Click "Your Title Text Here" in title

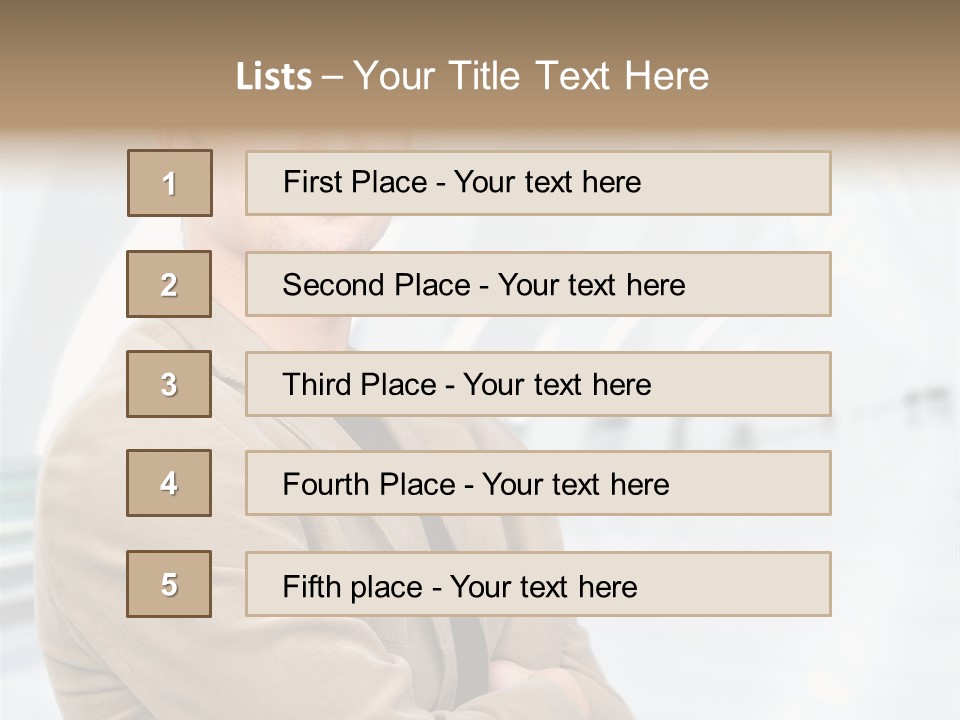click(x=531, y=76)
